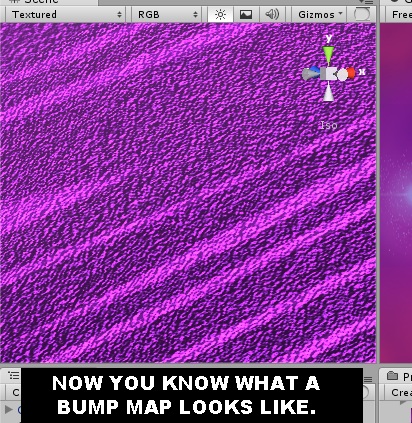Click the green Y axis cone
Image resolution: width=412 pixels, height=423 pixels.
pyautogui.click(x=328, y=55)
